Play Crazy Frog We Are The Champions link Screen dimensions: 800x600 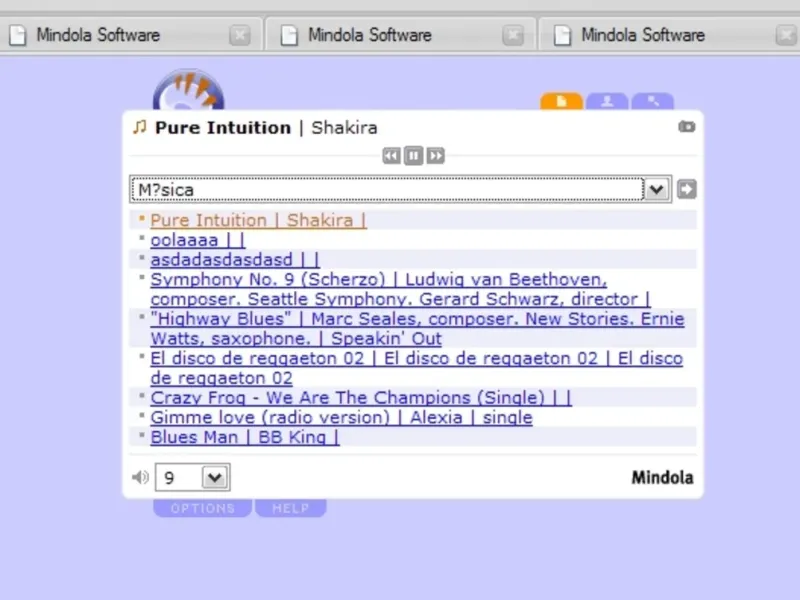pos(361,397)
